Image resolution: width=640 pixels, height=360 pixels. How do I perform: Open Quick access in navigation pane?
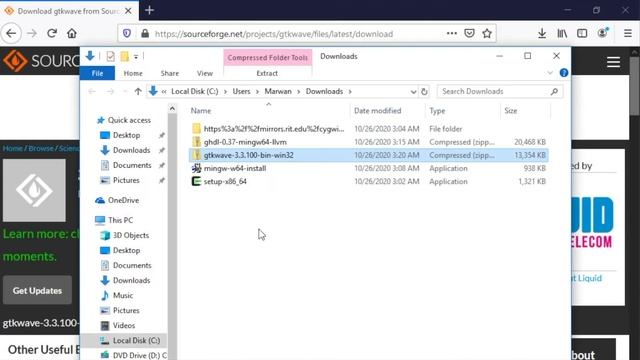click(129, 120)
